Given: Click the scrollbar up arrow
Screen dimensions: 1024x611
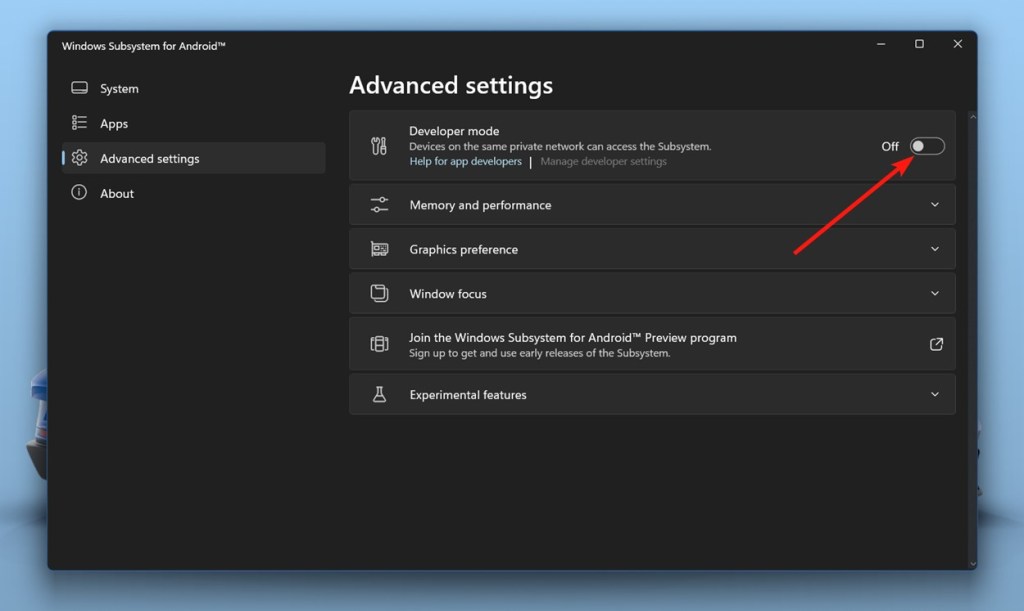Looking at the screenshot, I should point(973,117).
